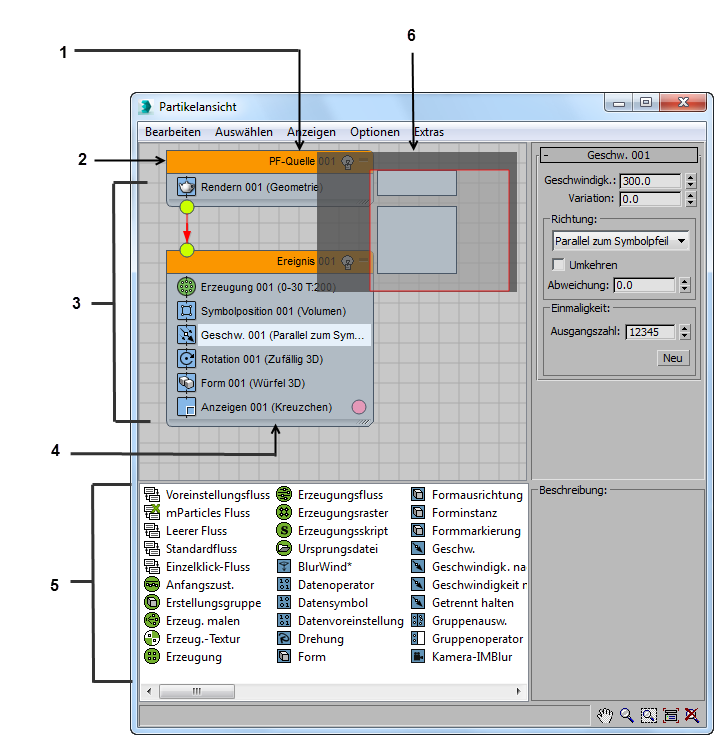The image size is (714, 735).
Task: Select Einzelklick-Fluss in the depot
Action: tap(197, 567)
